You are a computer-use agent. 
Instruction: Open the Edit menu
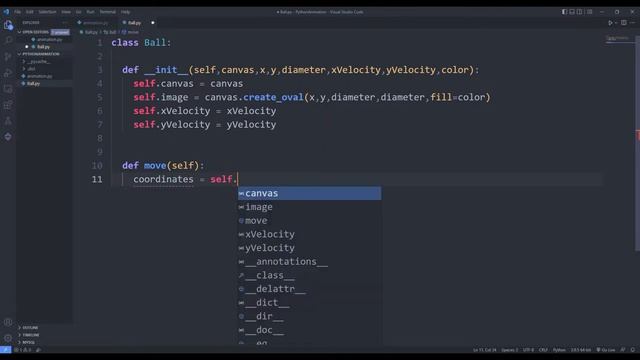29,12
